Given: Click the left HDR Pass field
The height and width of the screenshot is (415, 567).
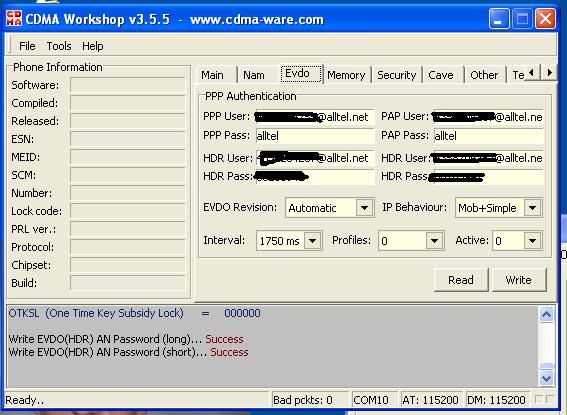Looking at the screenshot, I should click(315, 177).
